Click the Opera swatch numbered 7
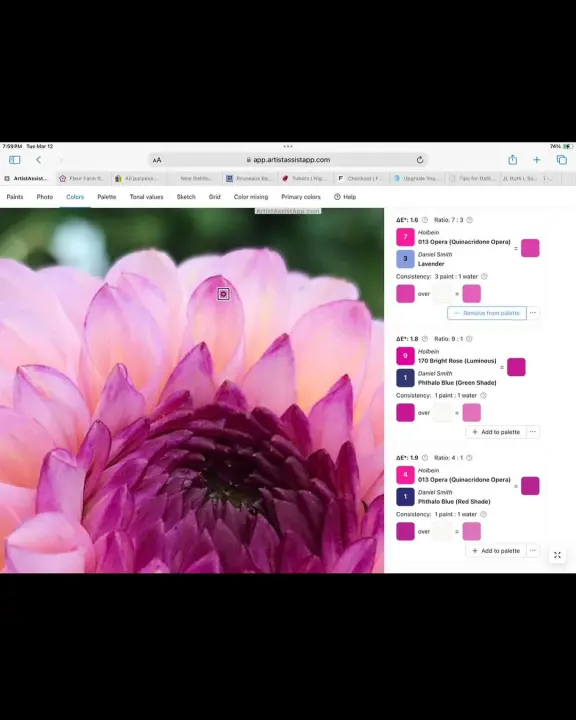 [x=405, y=237]
